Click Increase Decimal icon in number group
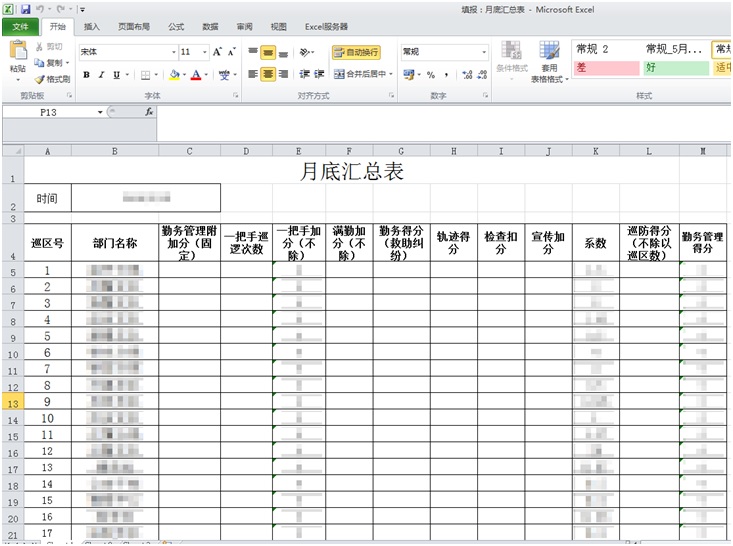The image size is (733, 546). 468,75
